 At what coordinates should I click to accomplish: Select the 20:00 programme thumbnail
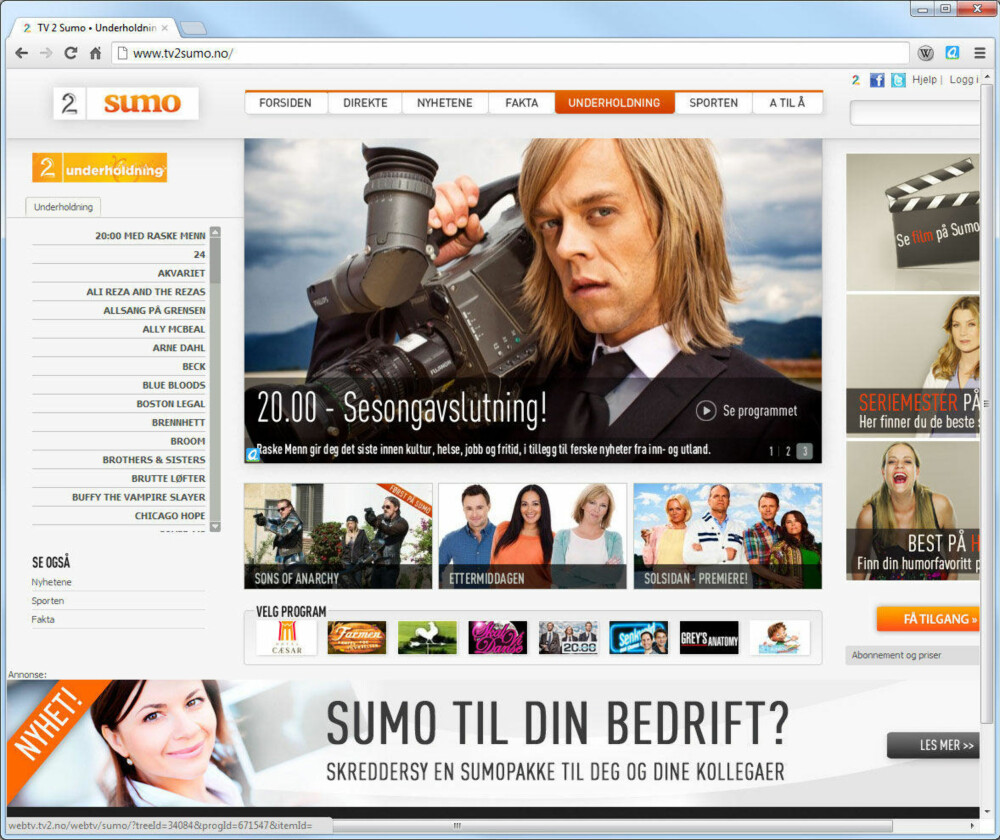(x=568, y=638)
